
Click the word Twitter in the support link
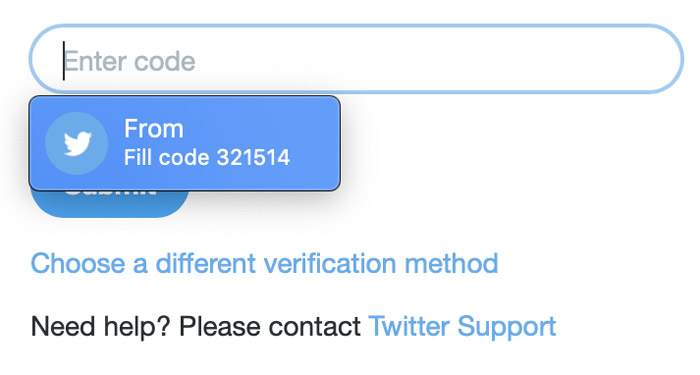point(410,326)
